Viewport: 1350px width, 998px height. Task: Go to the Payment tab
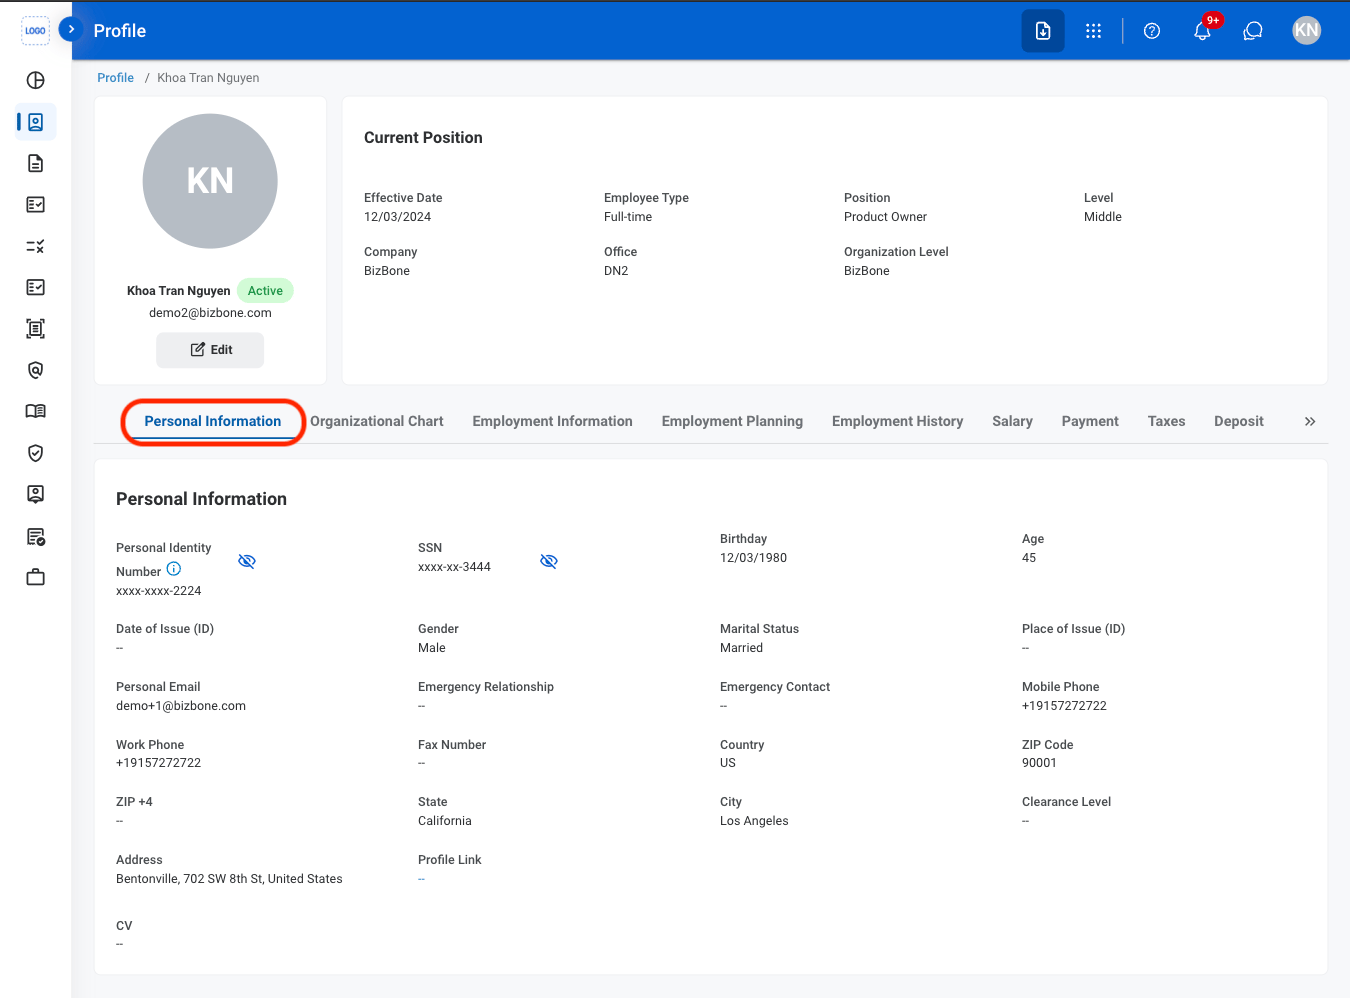(1090, 421)
